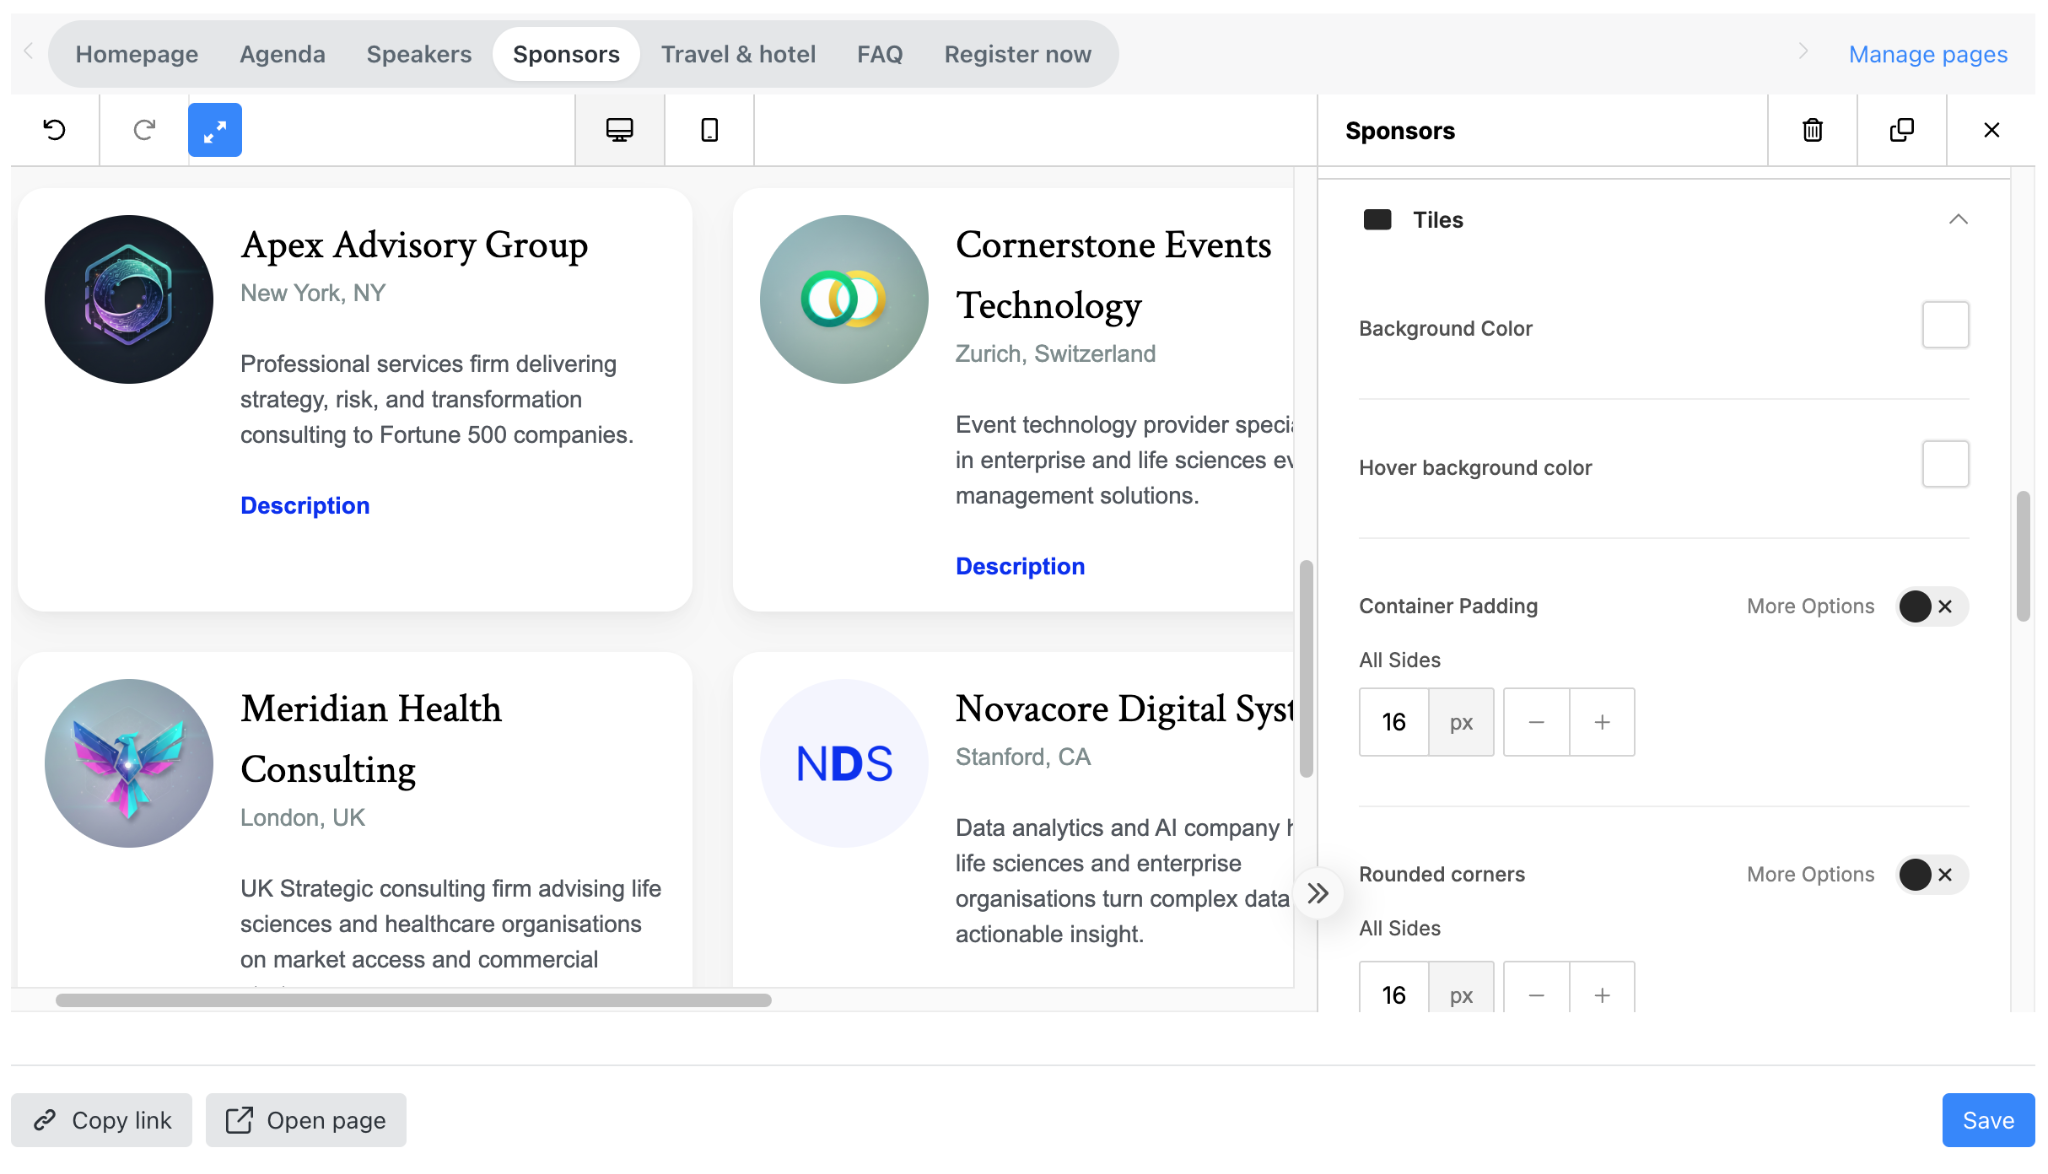
Task: Click the Apex Advisory Group logo
Action: click(129, 299)
